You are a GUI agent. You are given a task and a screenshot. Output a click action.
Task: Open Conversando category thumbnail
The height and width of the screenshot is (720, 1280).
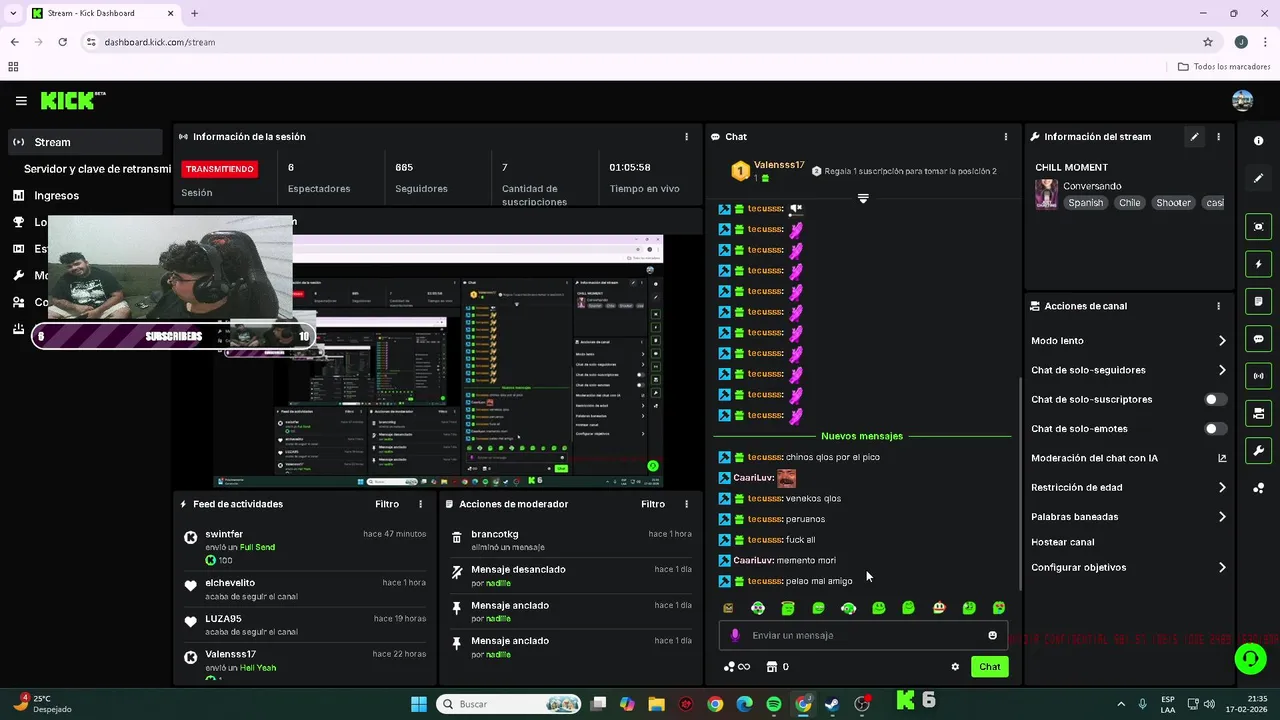click(1046, 194)
